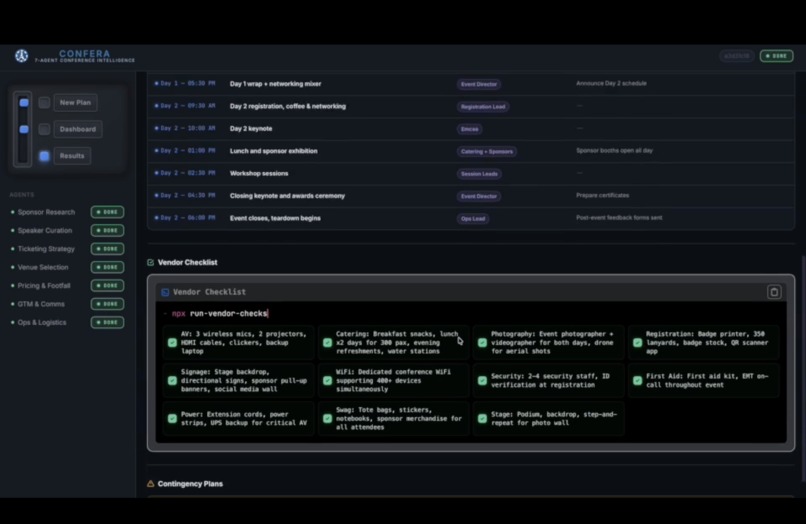This screenshot has height=524, width=806.
Task: Click DONE badge for Speaker Curation
Action: coord(107,230)
